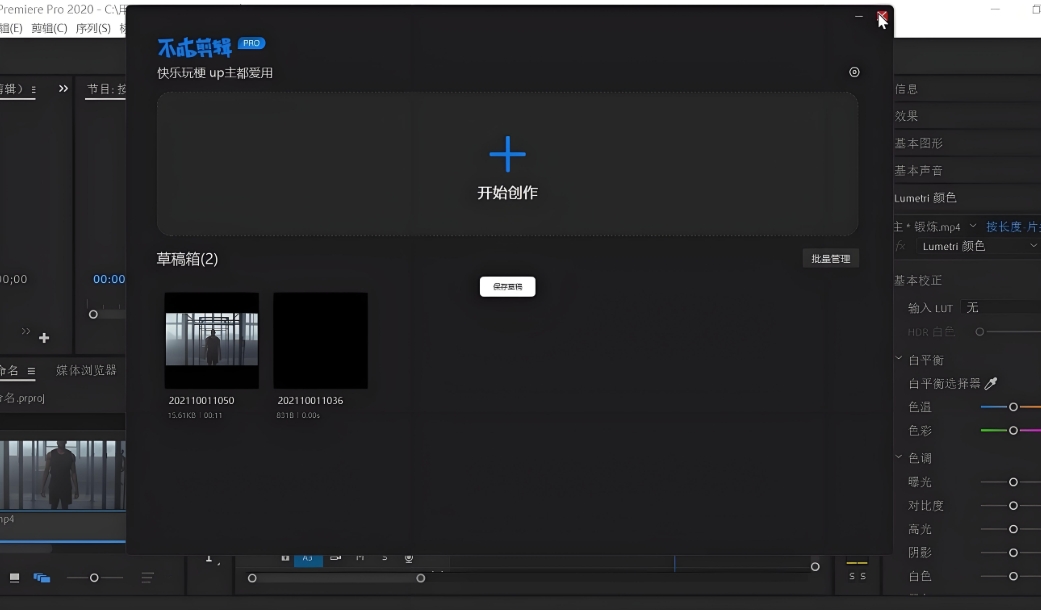The height and width of the screenshot is (610, 1041).
Task: Collapse the 白平衡 section
Action: click(899, 360)
